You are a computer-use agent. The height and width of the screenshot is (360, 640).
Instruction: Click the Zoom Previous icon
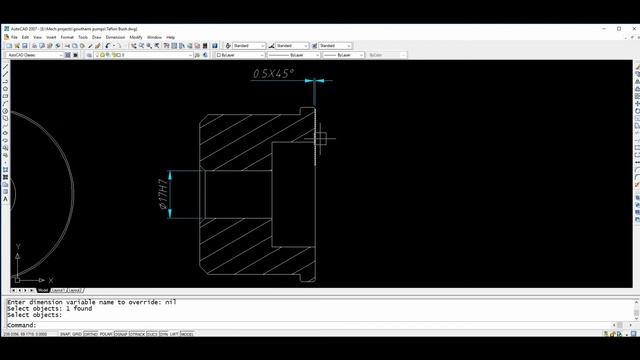tap(157, 46)
